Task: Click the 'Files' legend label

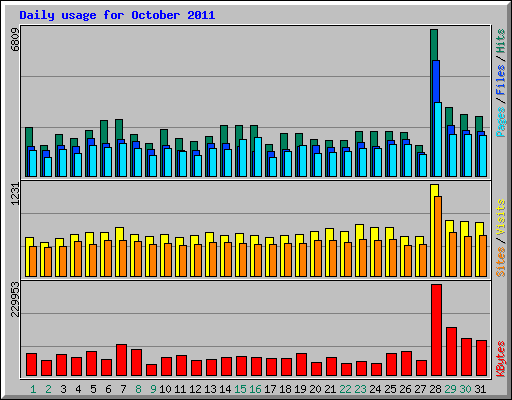Action: 500,80
